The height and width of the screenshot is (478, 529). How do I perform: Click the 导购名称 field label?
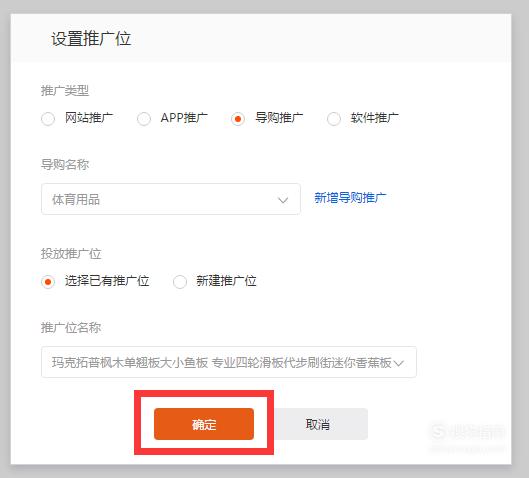65,165
